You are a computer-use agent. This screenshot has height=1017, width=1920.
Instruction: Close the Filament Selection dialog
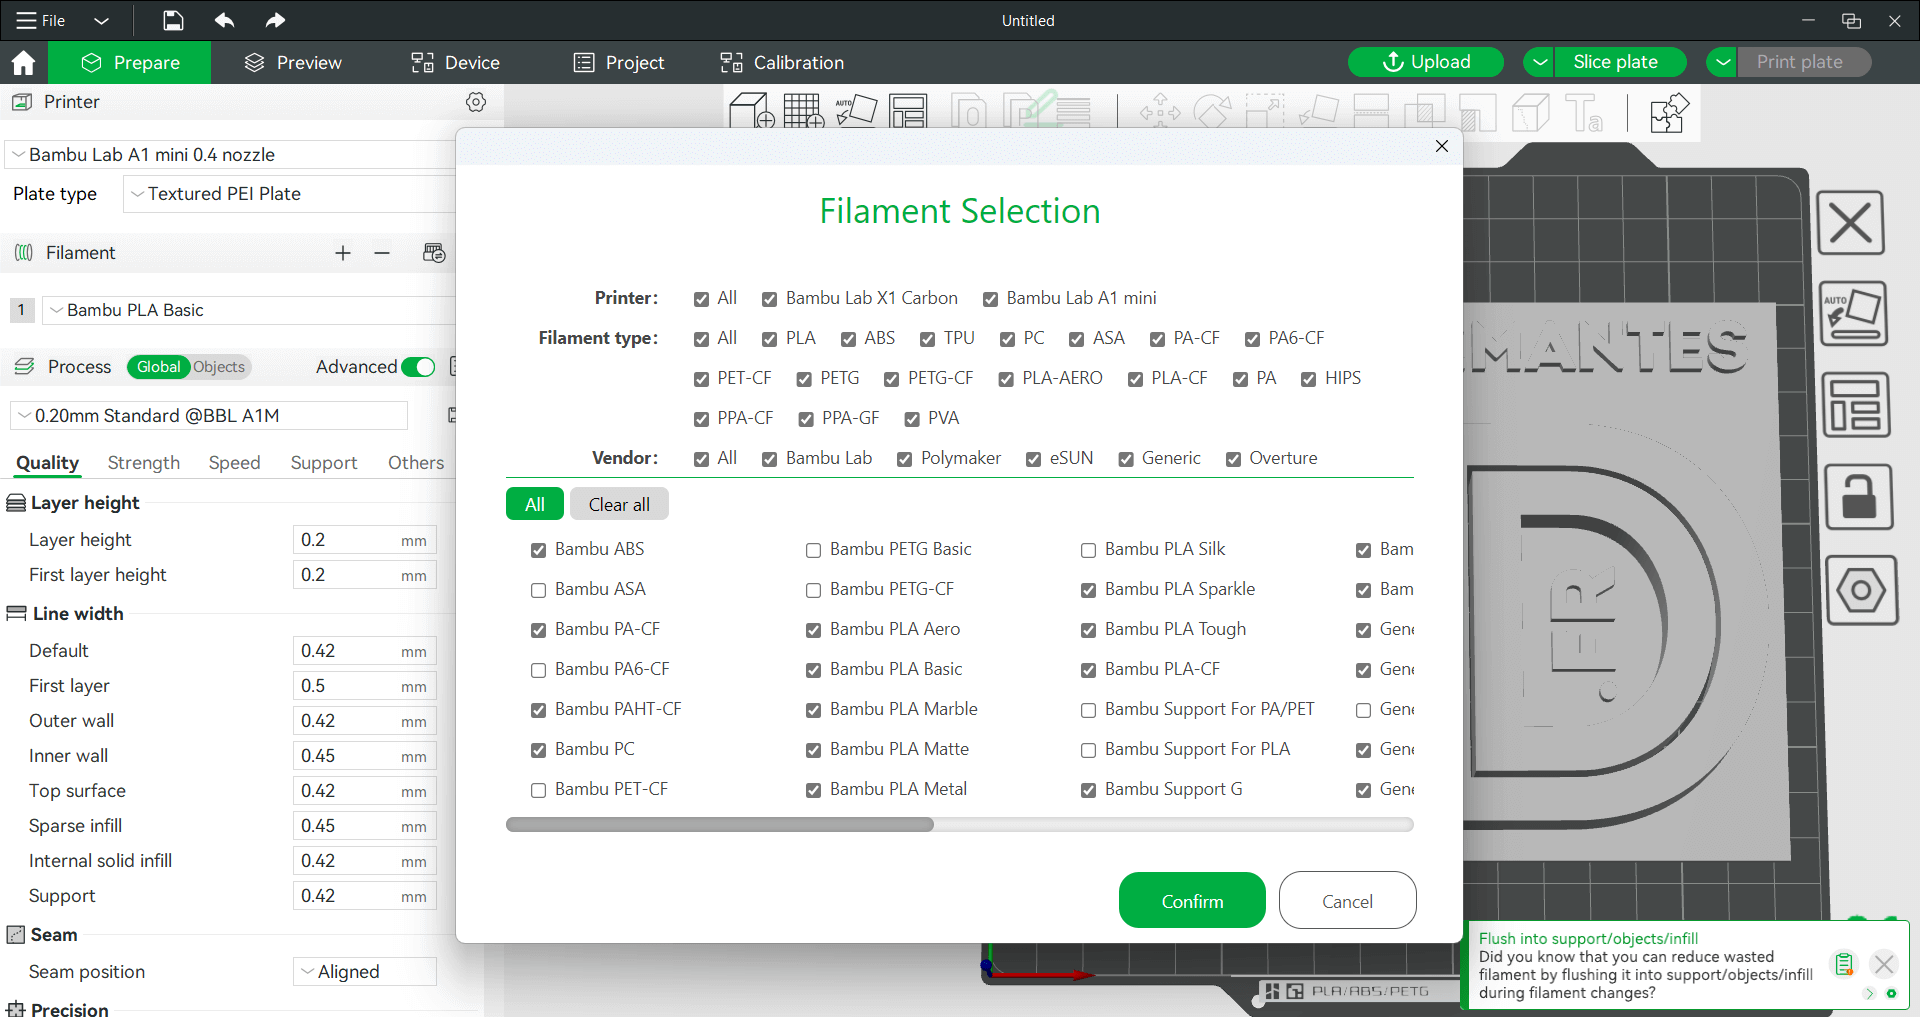tap(1442, 146)
